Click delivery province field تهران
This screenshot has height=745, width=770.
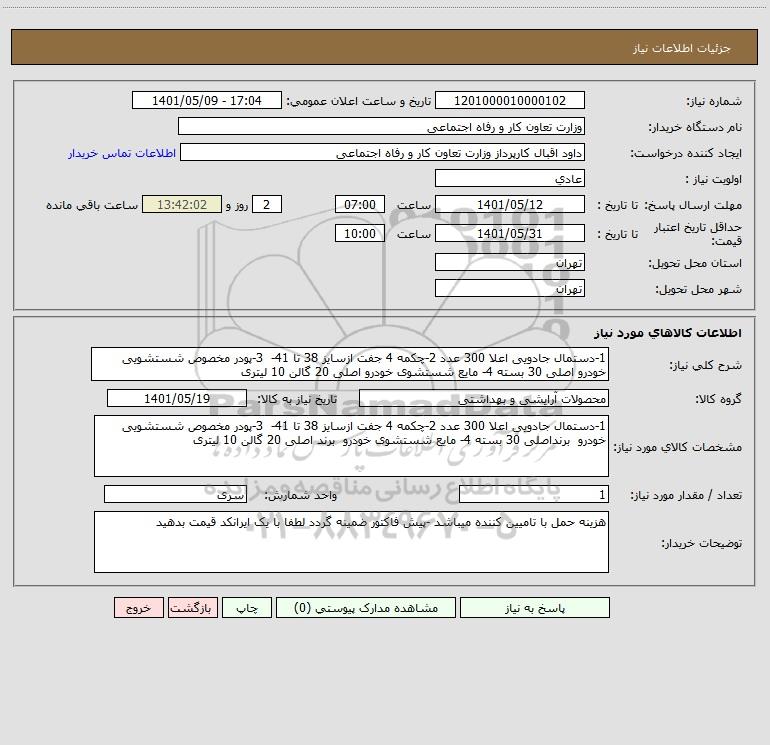tap(510, 262)
